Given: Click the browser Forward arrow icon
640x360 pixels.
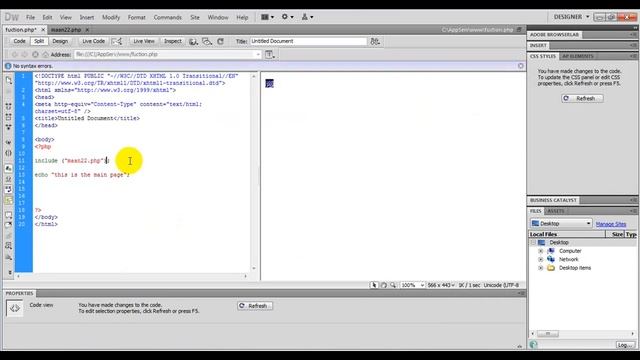Looking at the screenshot, I should click(x=24, y=54).
